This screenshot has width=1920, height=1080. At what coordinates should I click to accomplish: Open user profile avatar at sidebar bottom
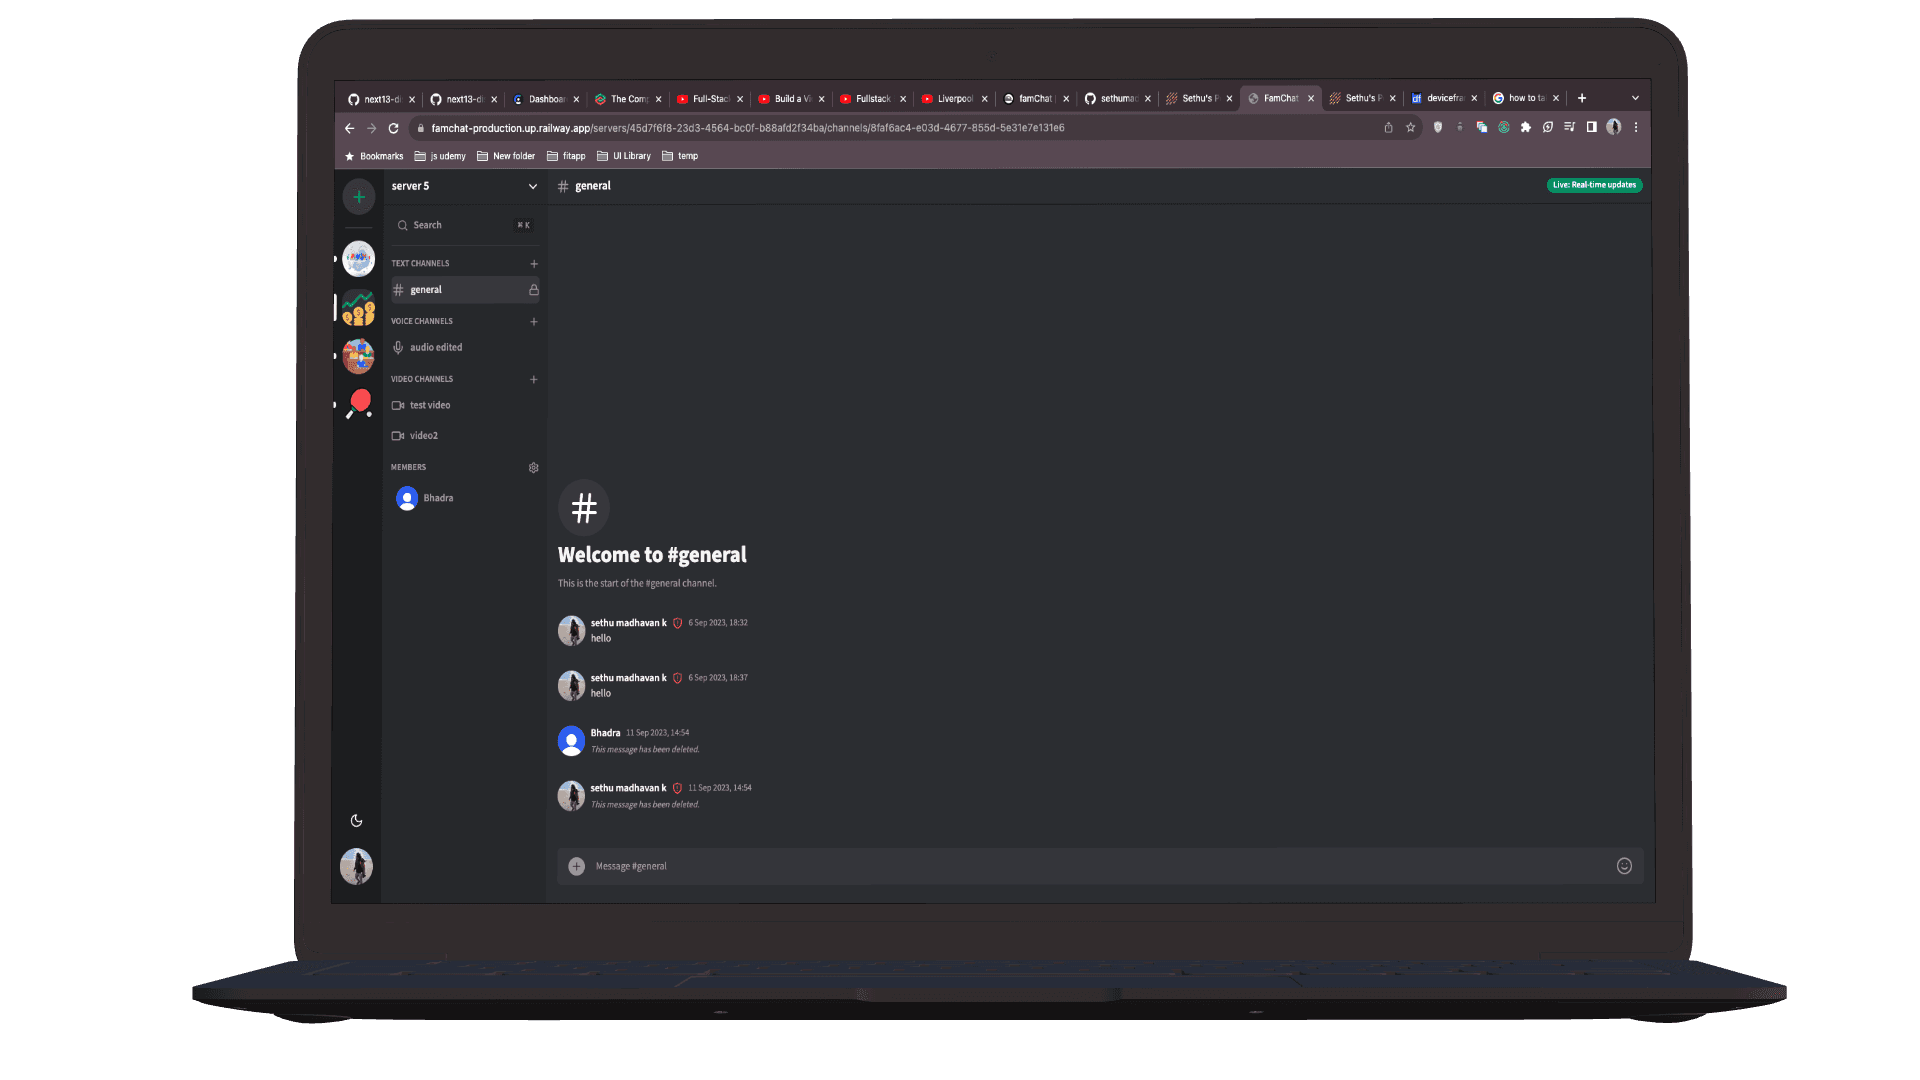click(357, 866)
